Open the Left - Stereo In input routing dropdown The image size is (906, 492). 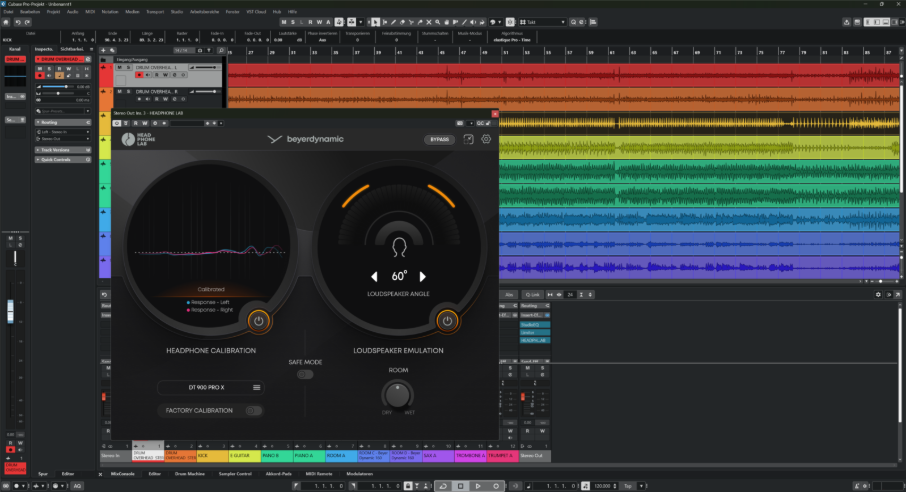point(62,132)
